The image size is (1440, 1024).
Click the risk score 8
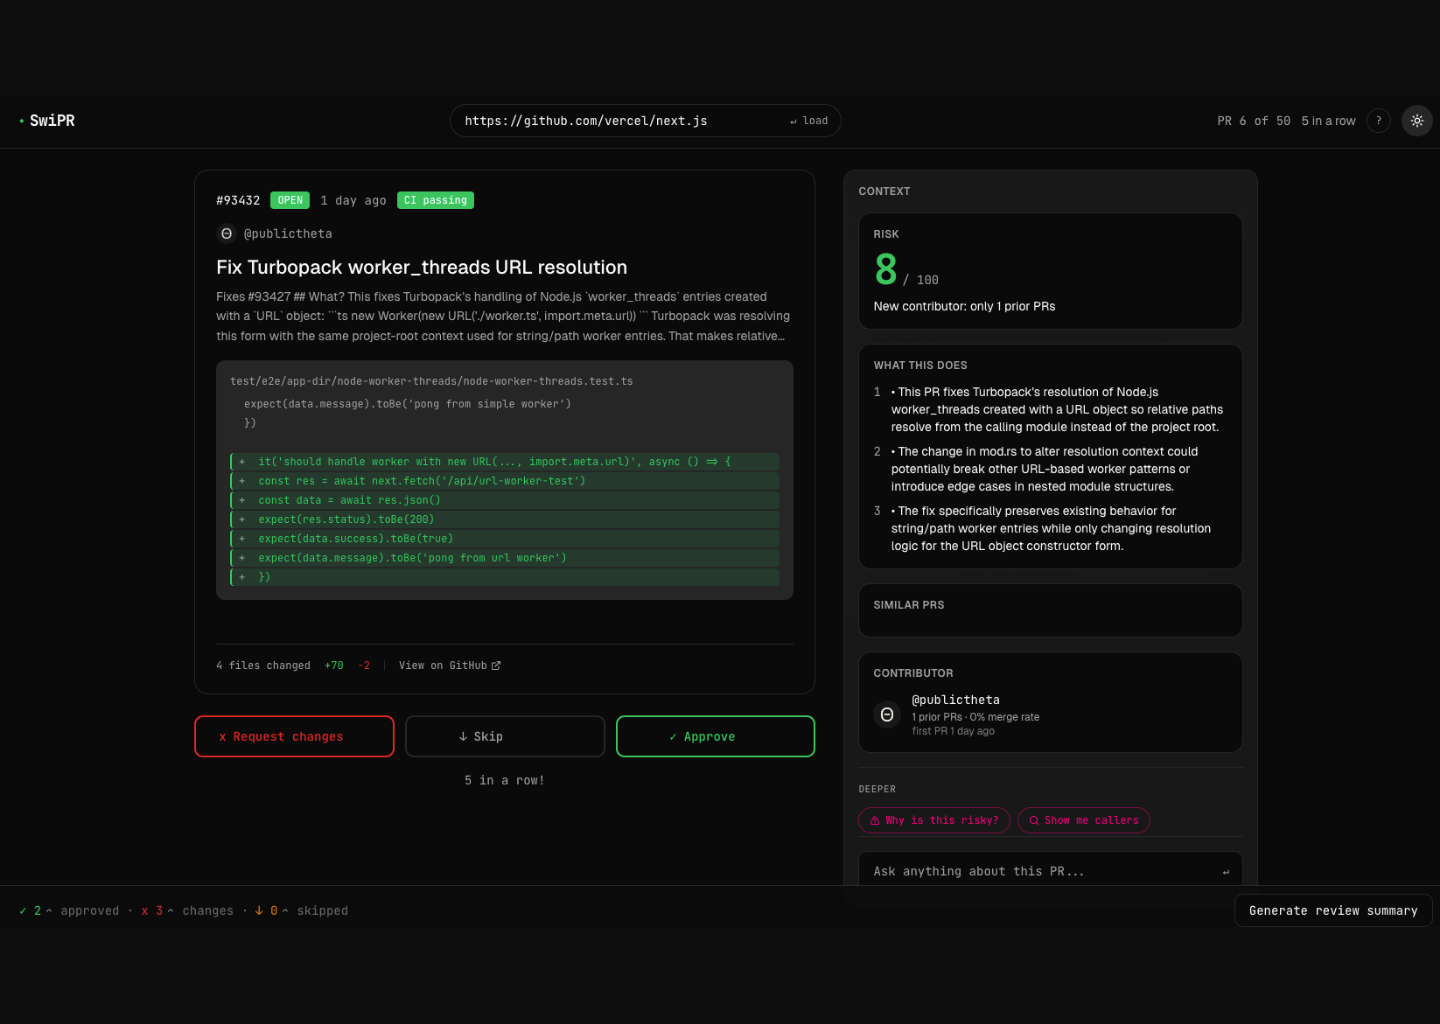click(x=886, y=269)
